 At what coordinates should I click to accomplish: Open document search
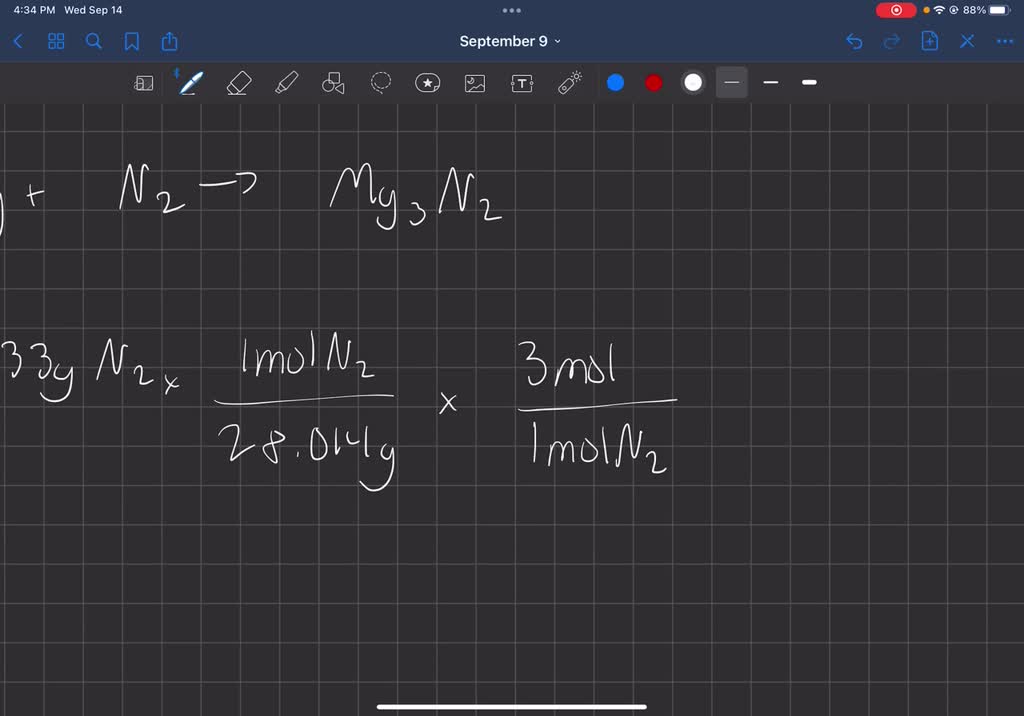click(93, 42)
